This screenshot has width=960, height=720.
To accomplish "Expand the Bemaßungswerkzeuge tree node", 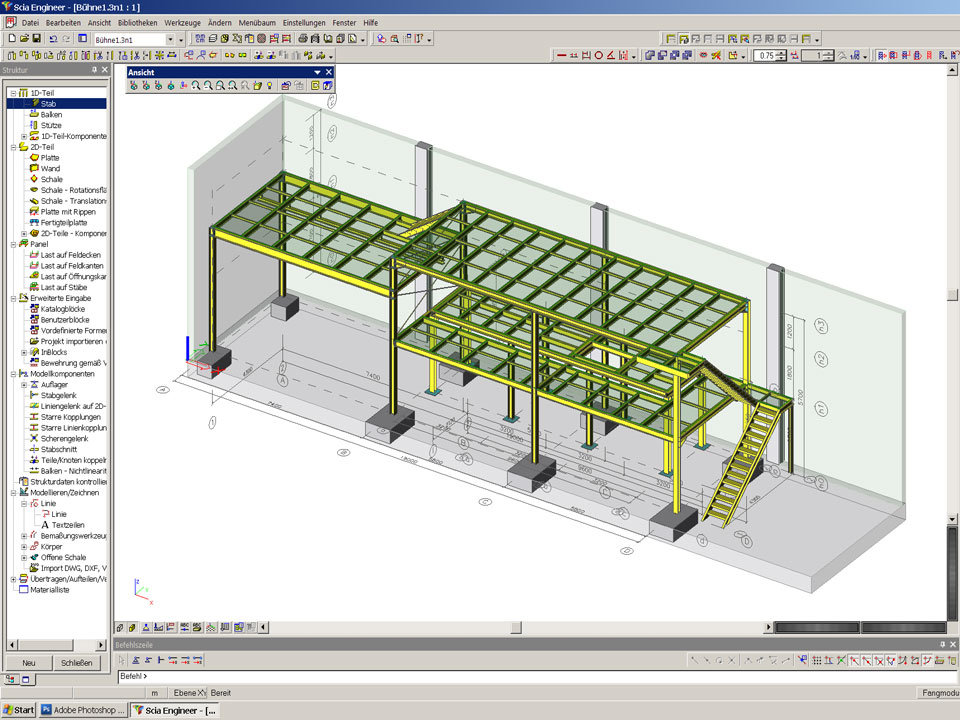I will coord(24,535).
